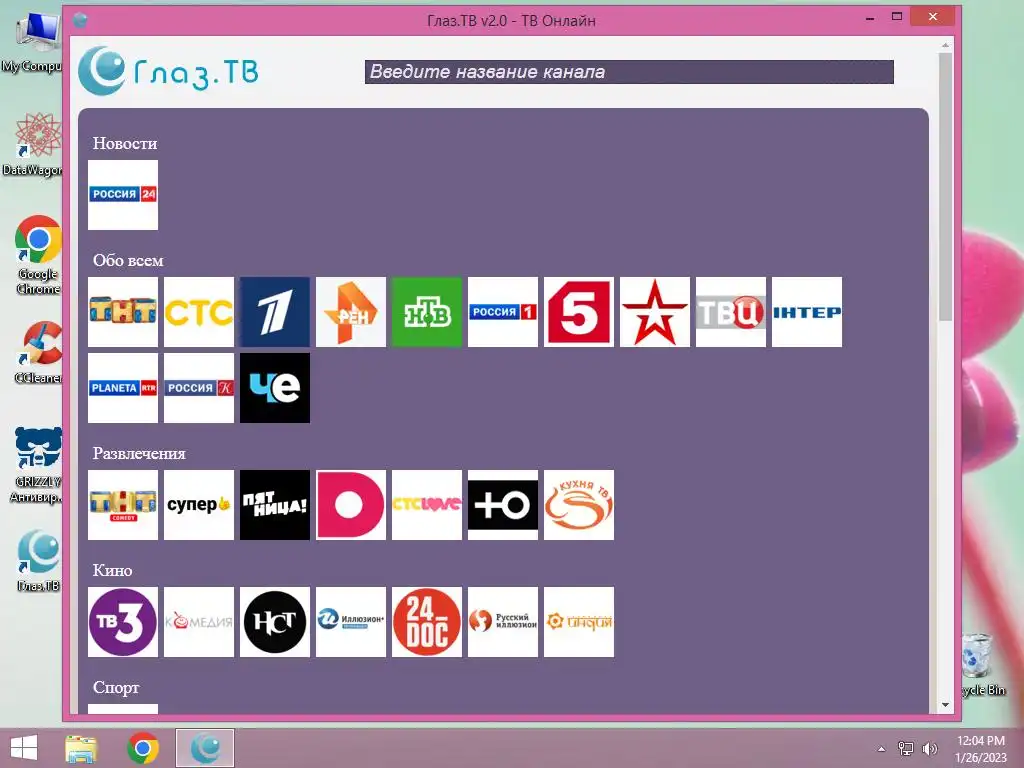Click the Новости category heading
Image resolution: width=1024 pixels, height=768 pixels.
125,143
